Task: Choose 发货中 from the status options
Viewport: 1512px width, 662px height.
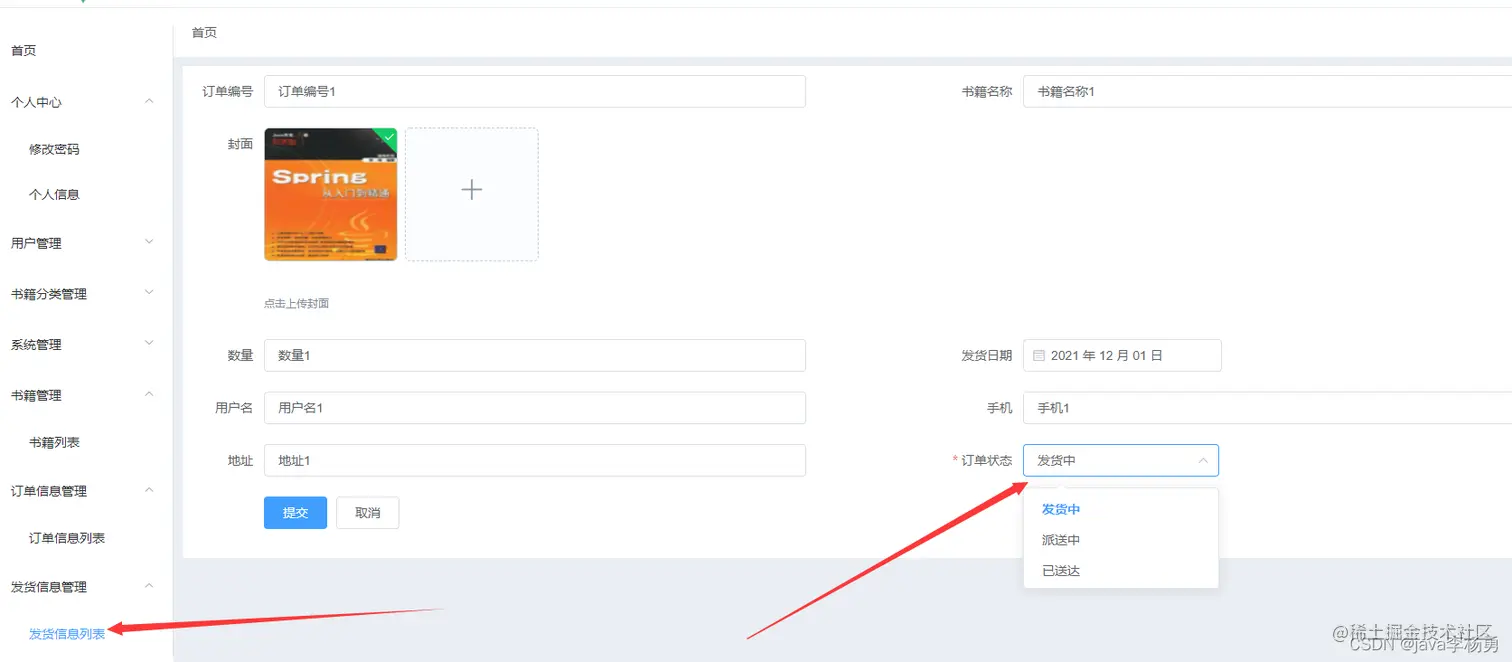Action: (1121, 509)
